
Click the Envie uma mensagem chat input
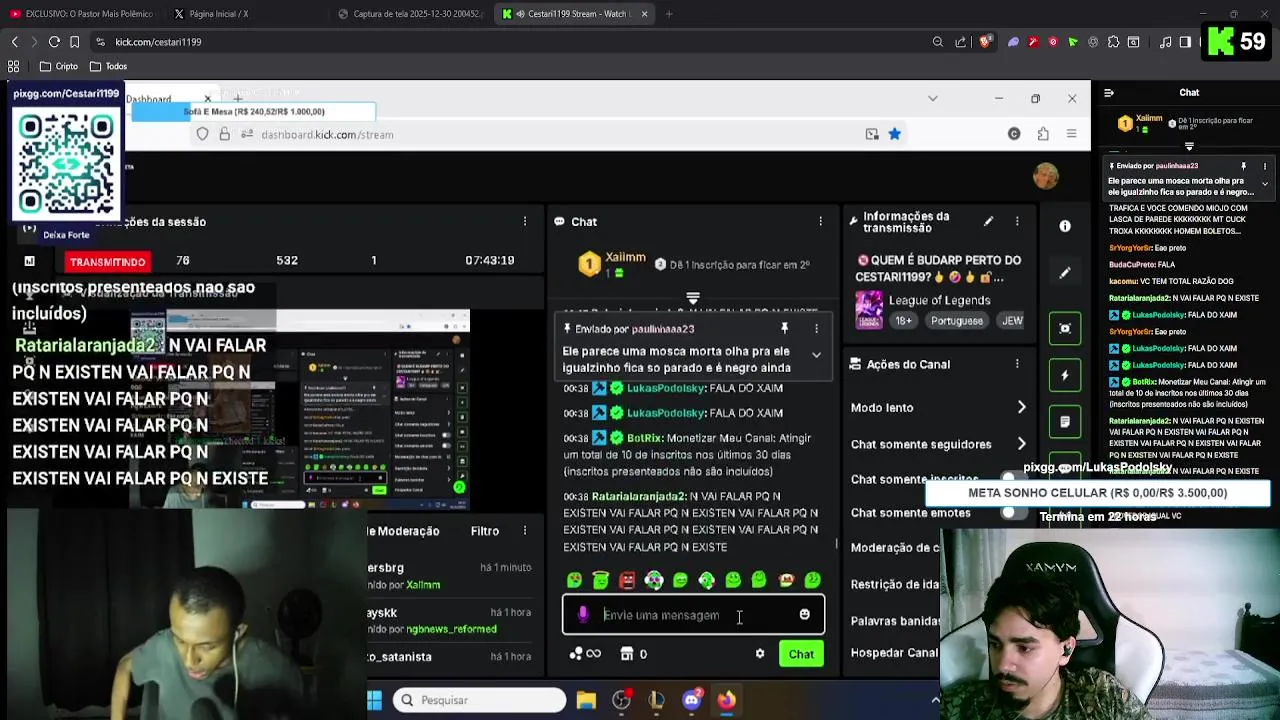(694, 615)
